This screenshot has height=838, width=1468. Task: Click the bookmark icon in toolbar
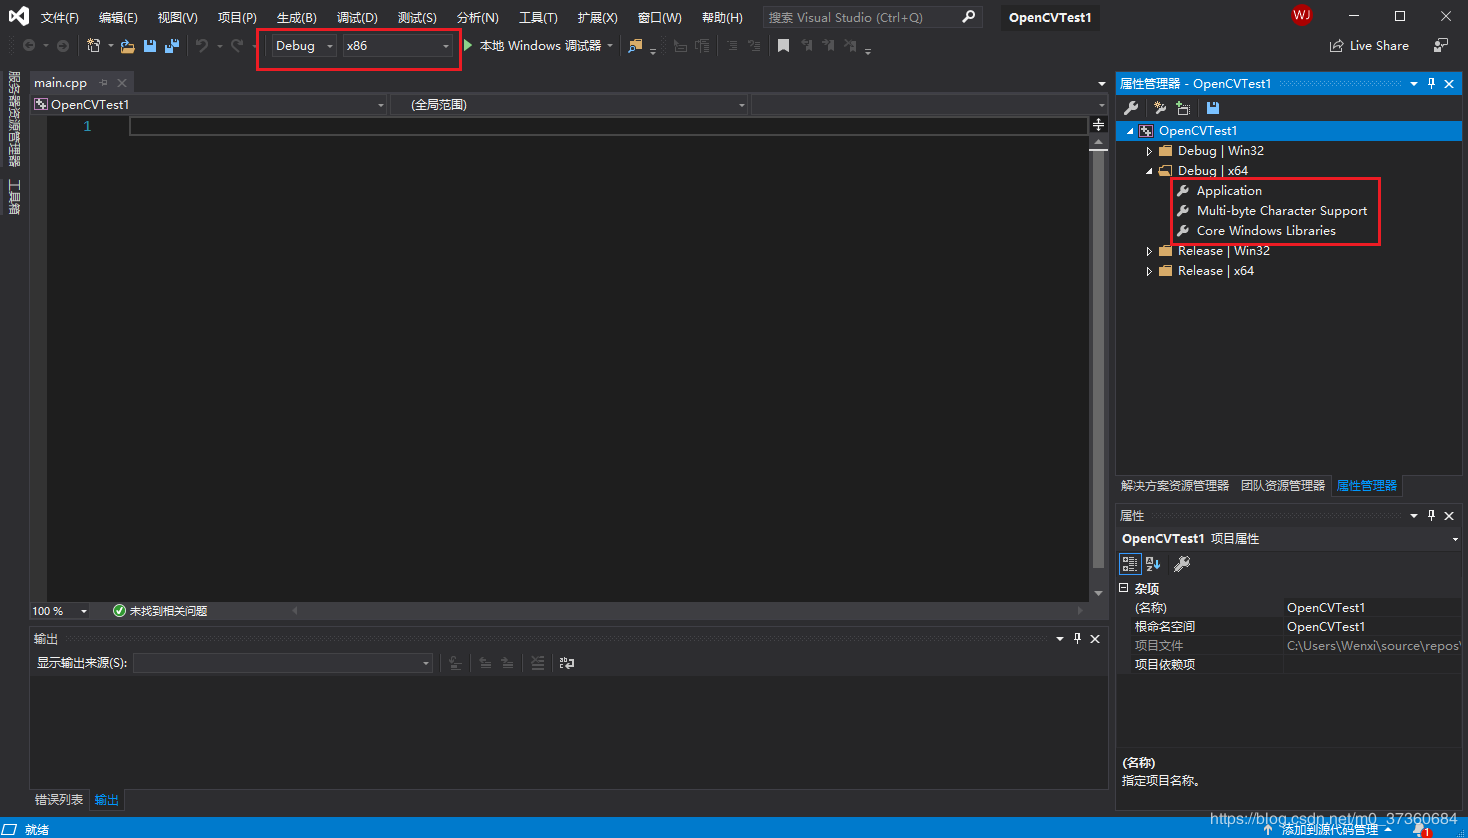pyautogui.click(x=783, y=46)
